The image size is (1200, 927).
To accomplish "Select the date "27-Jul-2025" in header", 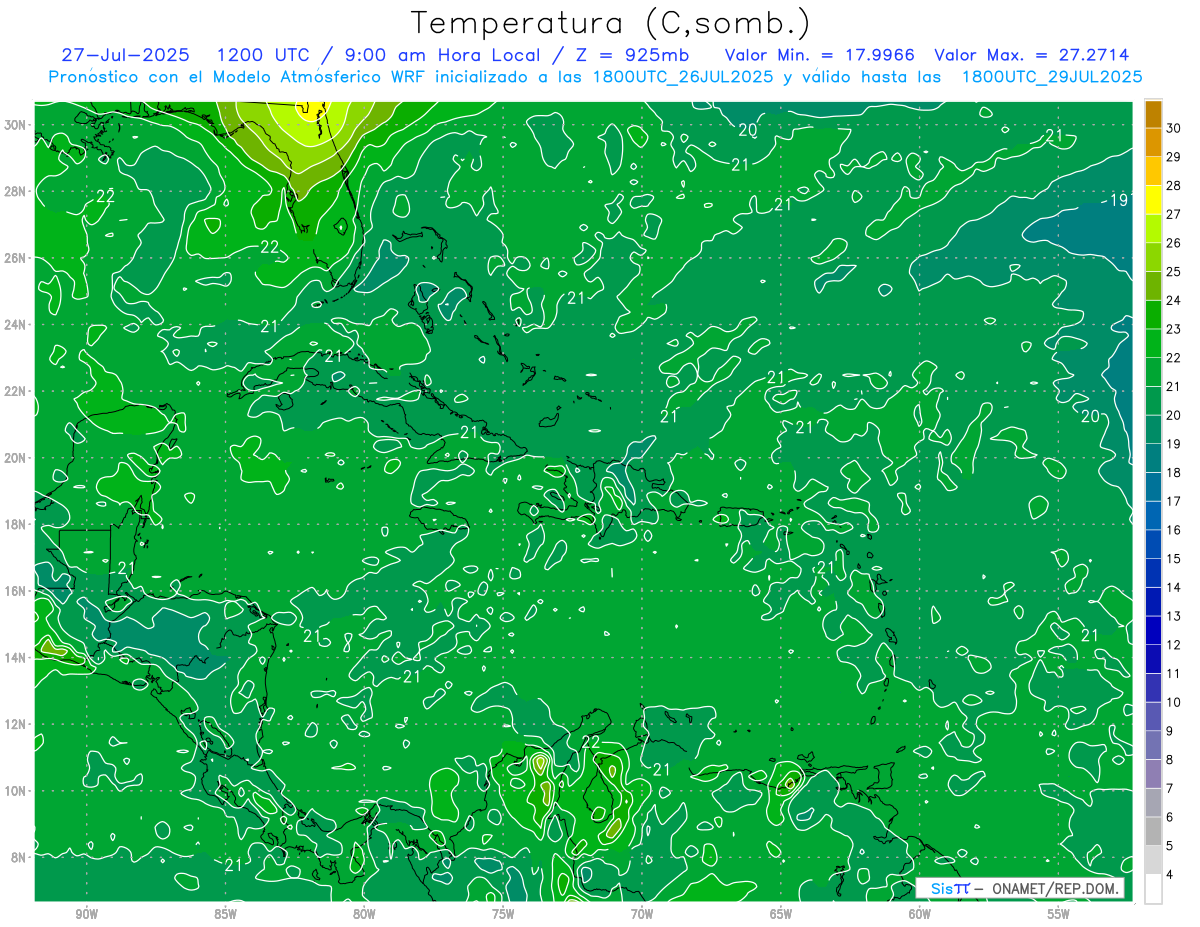I will point(125,55).
